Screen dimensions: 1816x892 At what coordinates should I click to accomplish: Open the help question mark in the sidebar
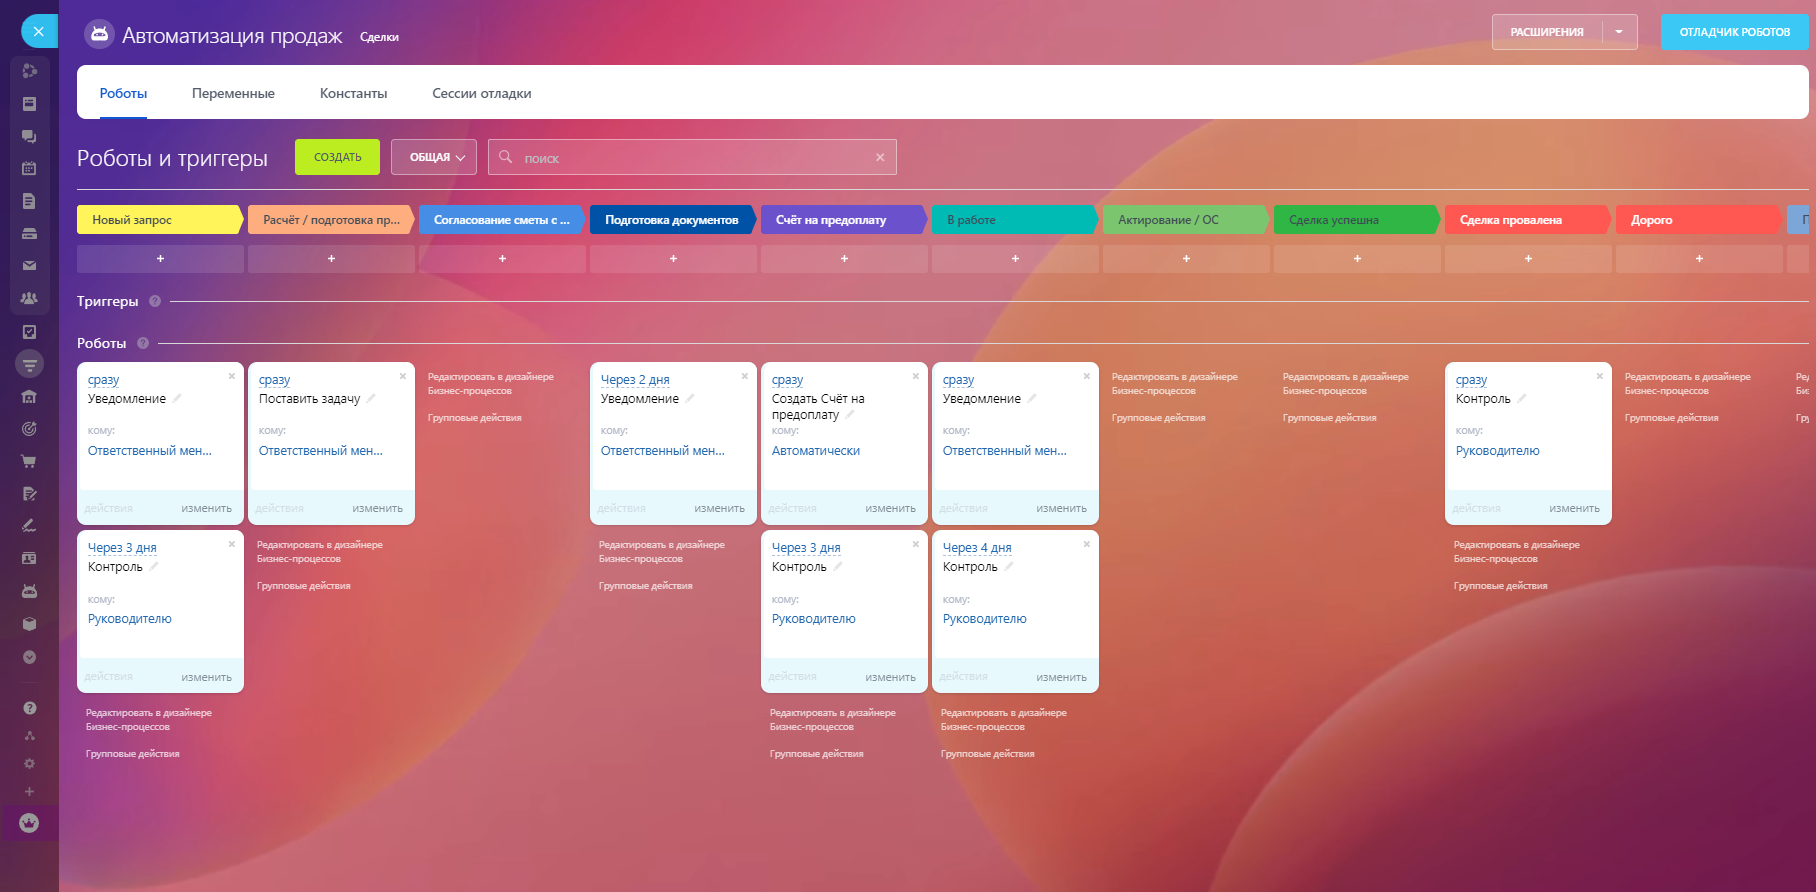coord(29,708)
